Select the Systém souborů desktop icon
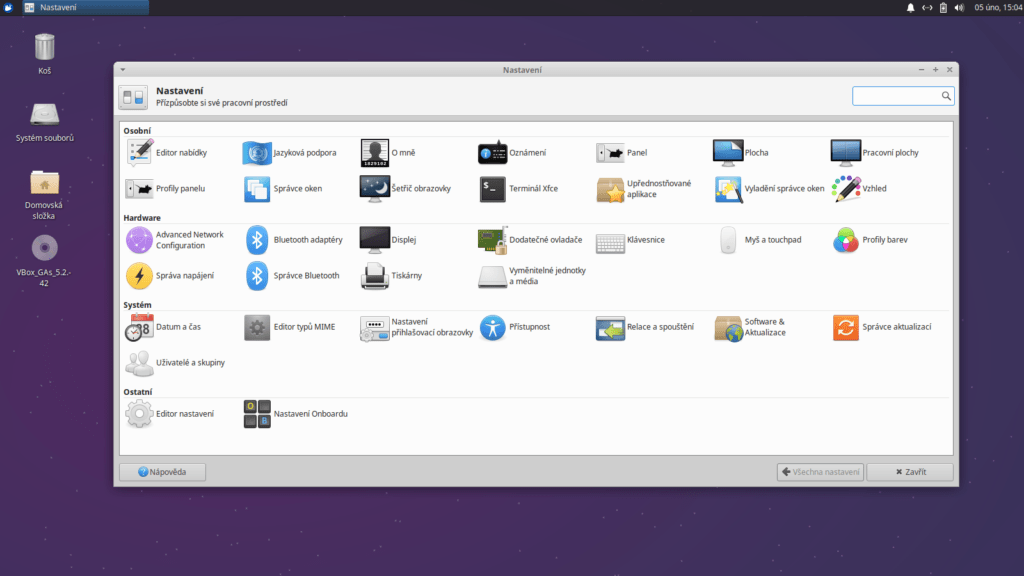Image resolution: width=1024 pixels, height=576 pixels. [44, 123]
